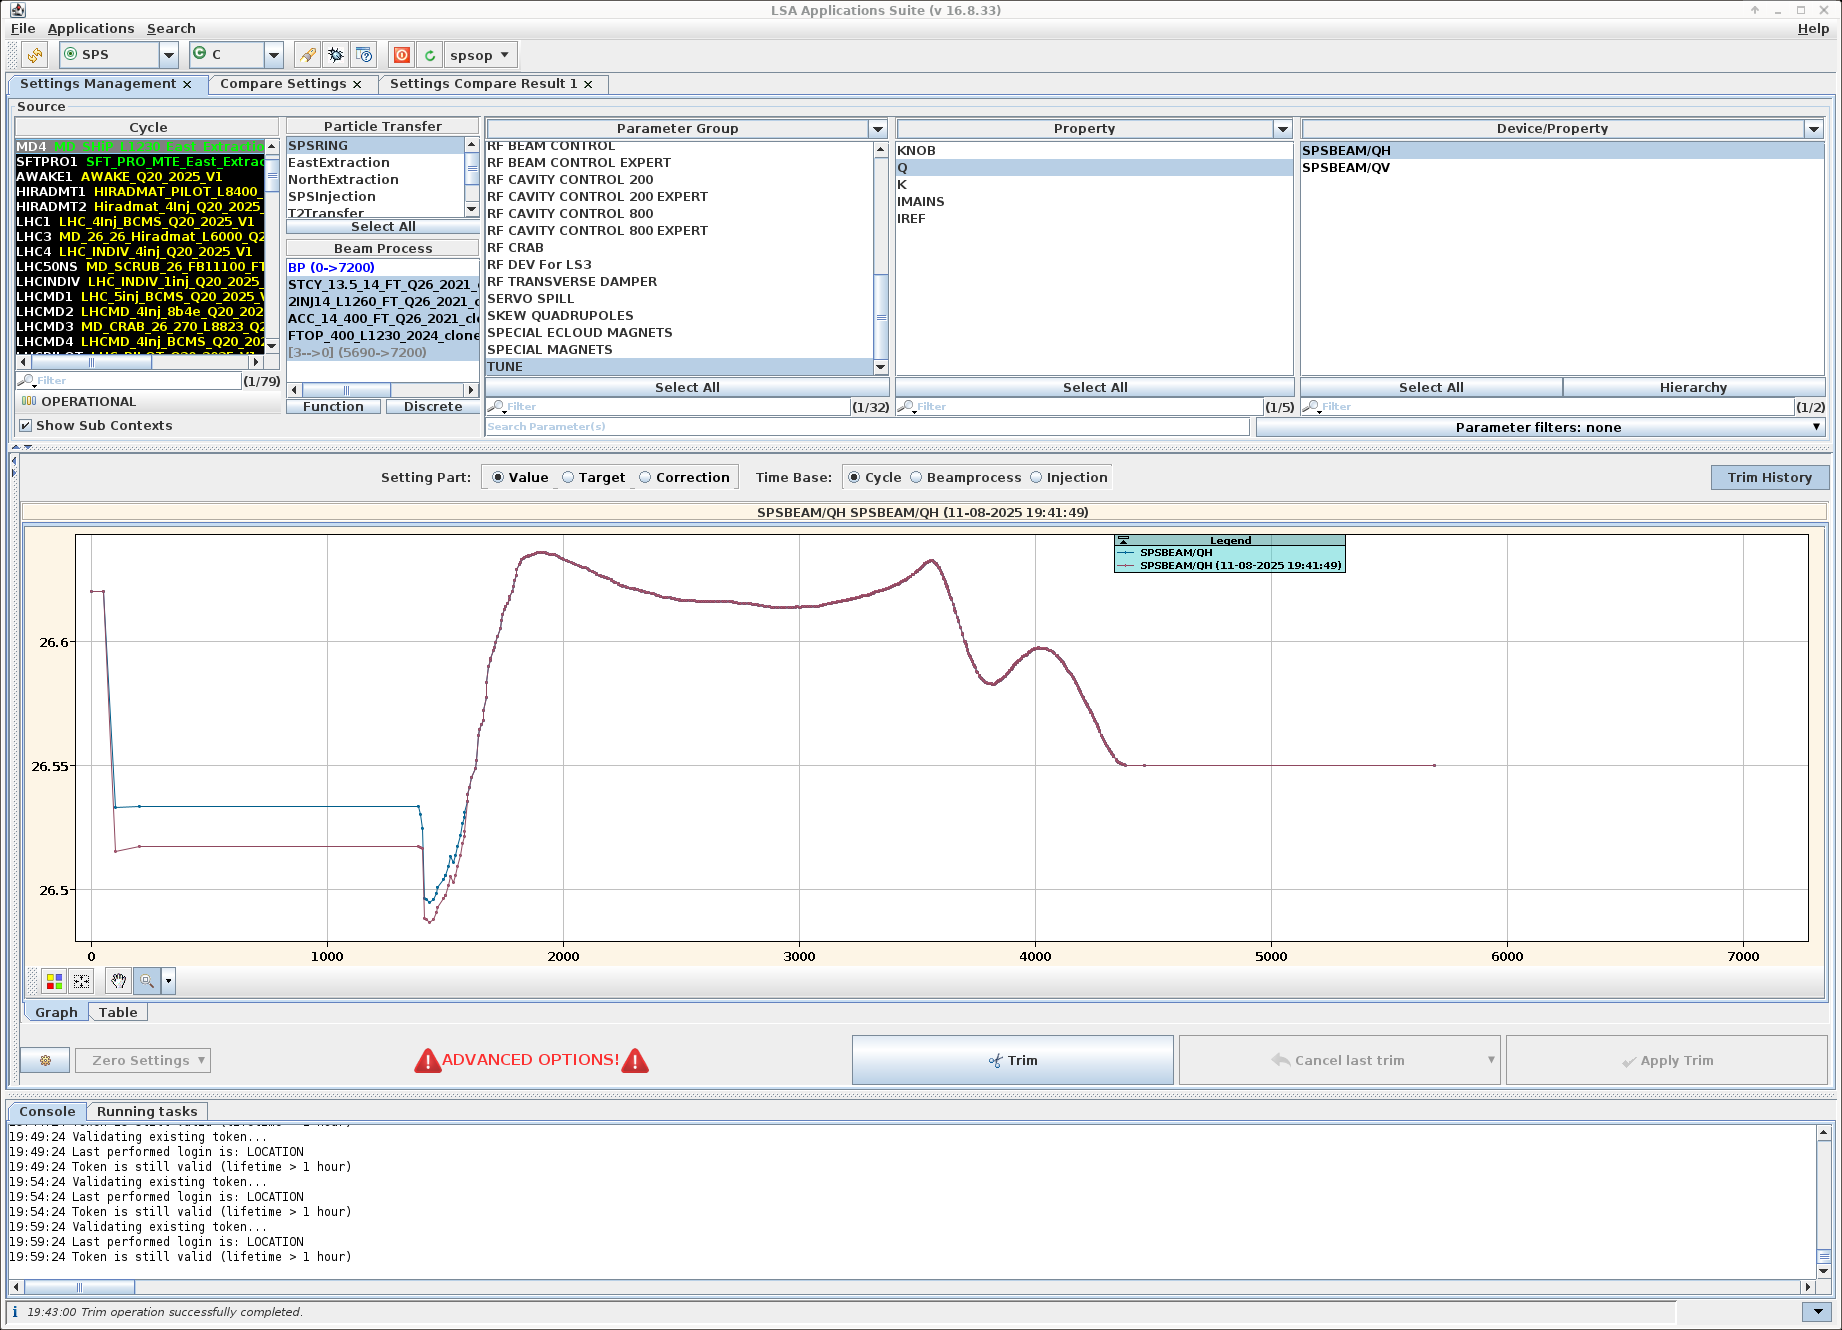Open the Running tasks tab

[x=146, y=1111]
